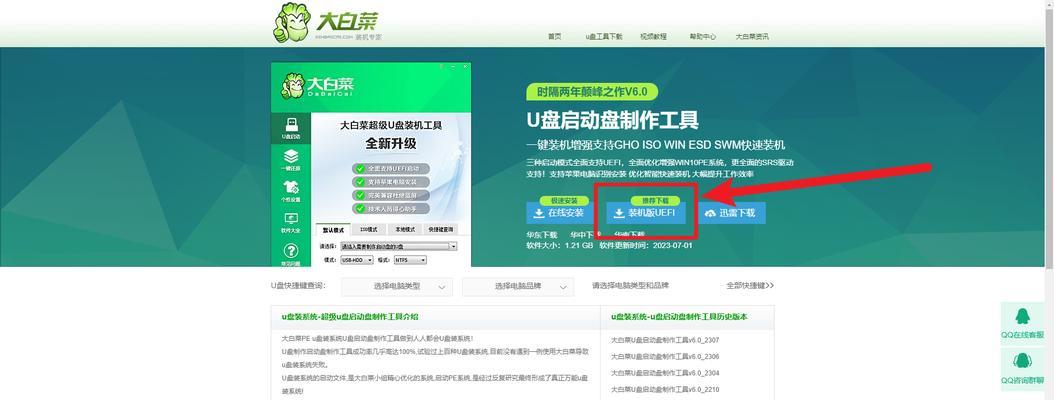Expand the 选择电脑类型 dropdown
1054x400 pixels.
[397, 286]
